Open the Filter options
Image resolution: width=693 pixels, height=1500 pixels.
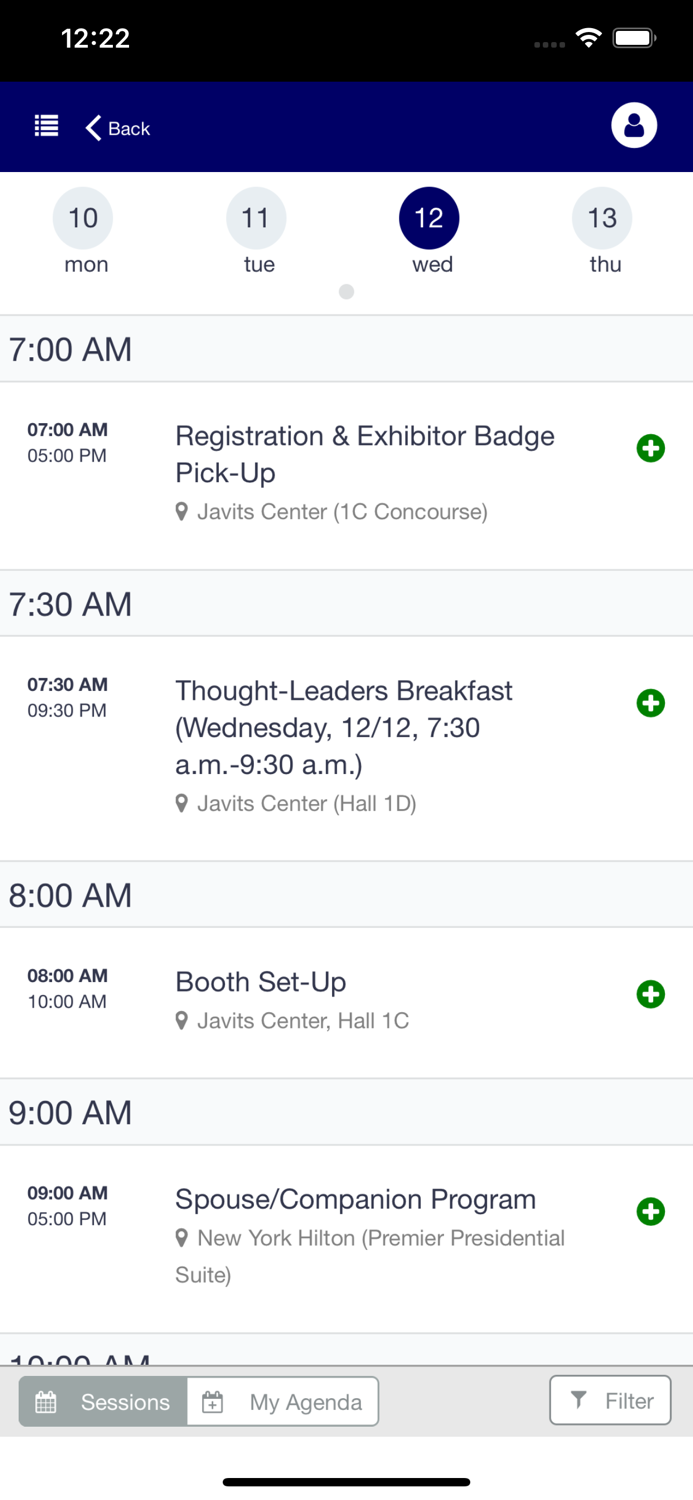610,1401
